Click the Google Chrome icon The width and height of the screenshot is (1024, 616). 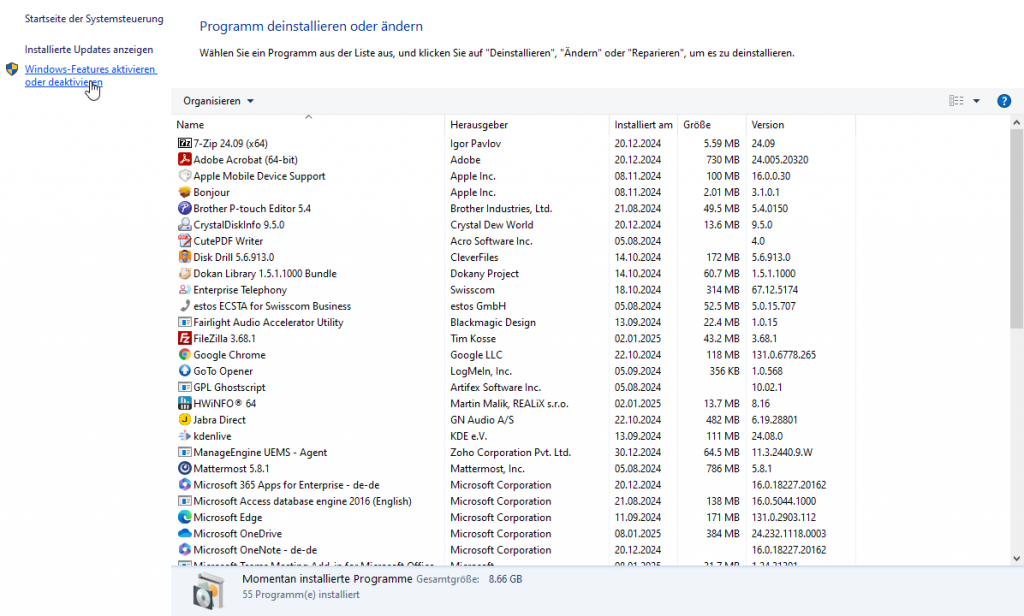point(185,355)
